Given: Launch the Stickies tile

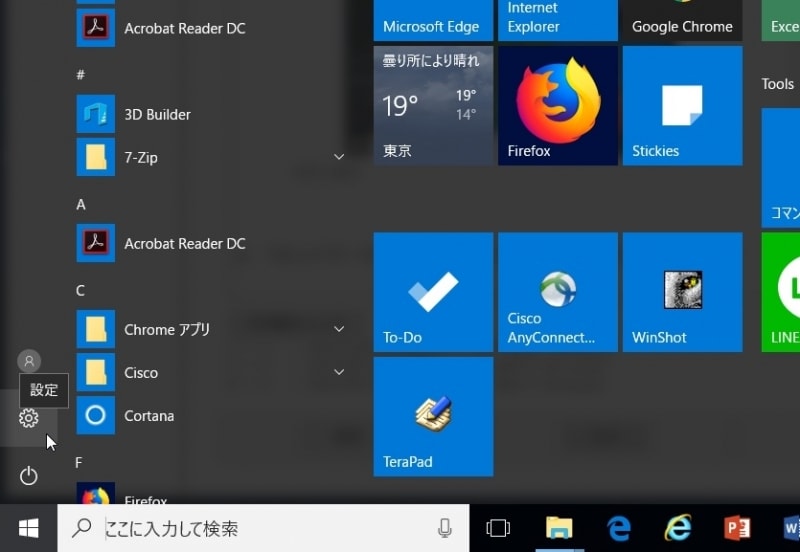Looking at the screenshot, I should 682,105.
